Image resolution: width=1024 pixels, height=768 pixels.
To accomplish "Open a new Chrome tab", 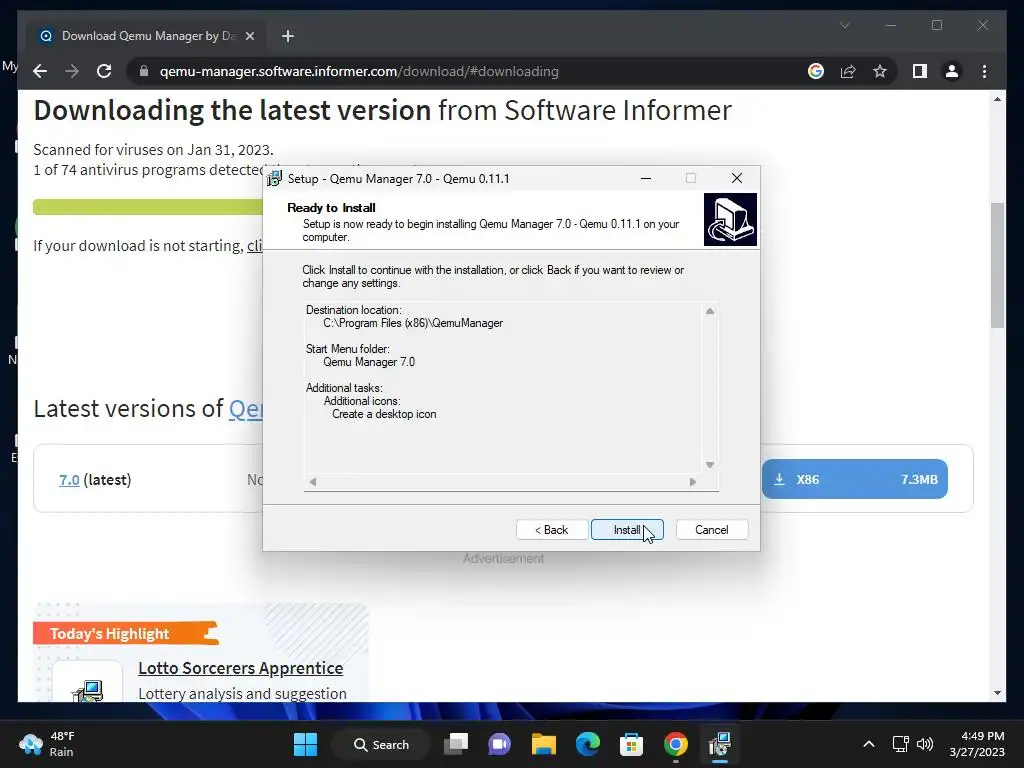I will coord(288,36).
